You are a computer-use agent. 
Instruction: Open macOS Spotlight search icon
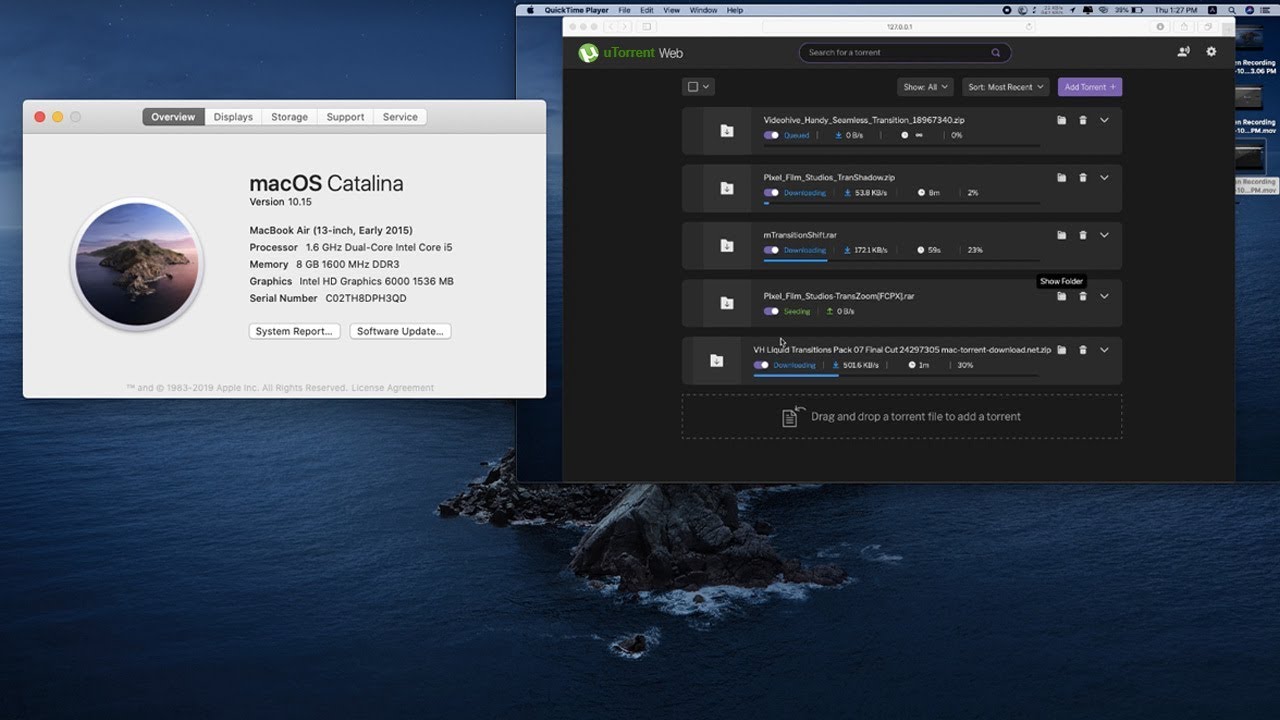click(1231, 10)
